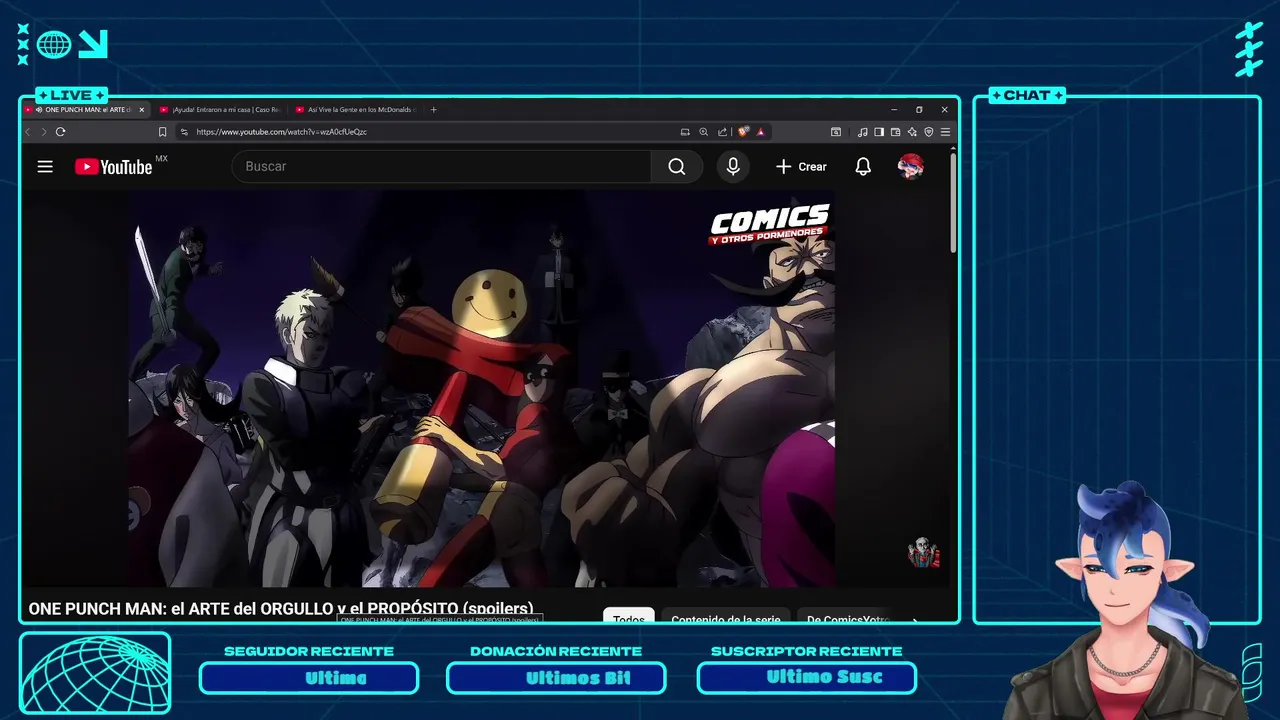This screenshot has width=1280, height=720.
Task: Open a new browser tab
Action: point(433,110)
